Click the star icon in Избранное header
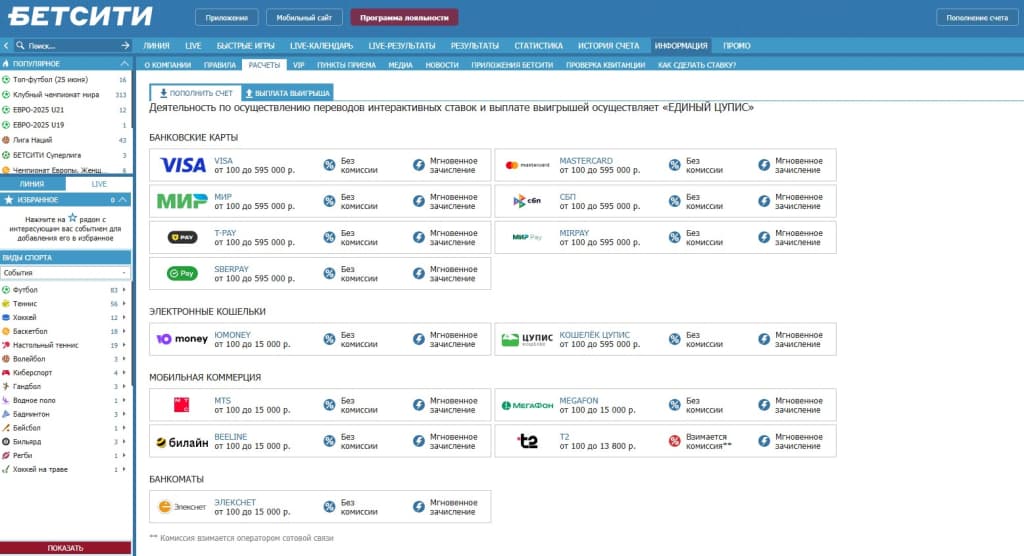The width and height of the screenshot is (1024, 556). 8,200
